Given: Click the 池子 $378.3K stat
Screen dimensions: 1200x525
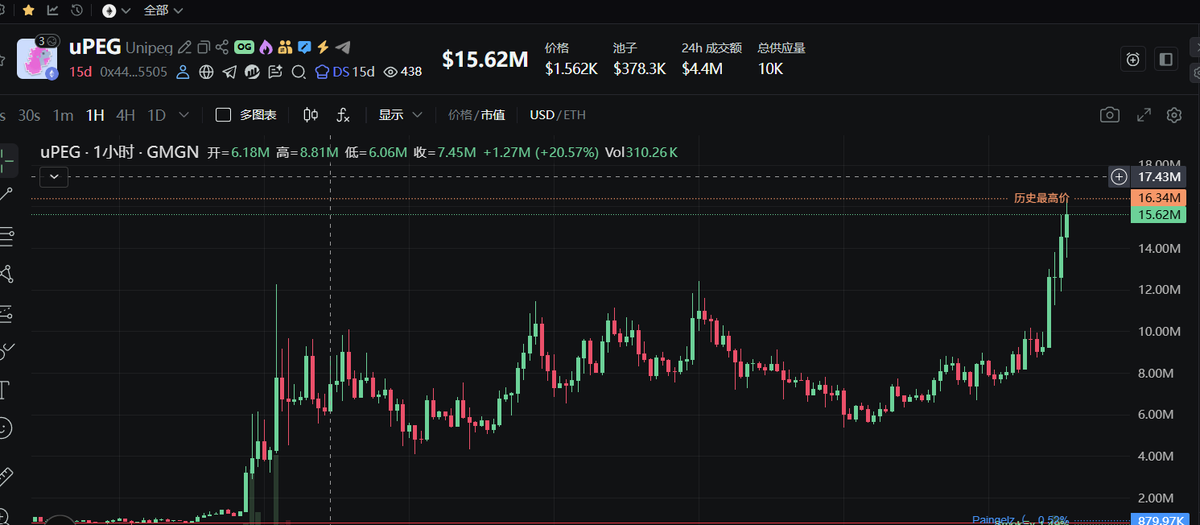Looking at the screenshot, I should click(639, 59).
